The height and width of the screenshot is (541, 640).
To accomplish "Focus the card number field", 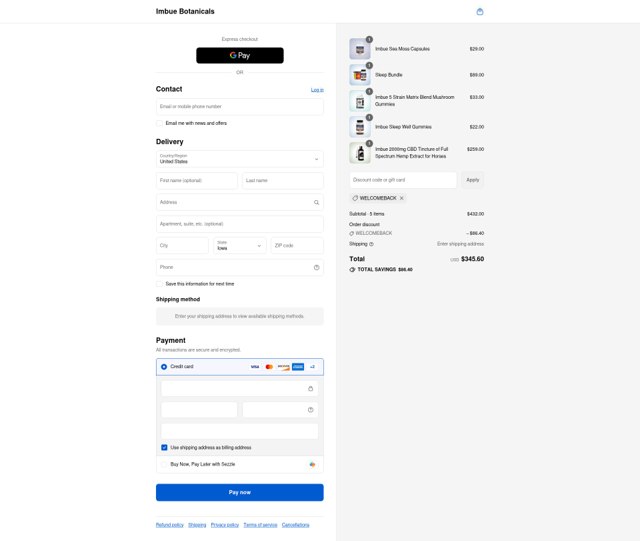I will point(240,389).
